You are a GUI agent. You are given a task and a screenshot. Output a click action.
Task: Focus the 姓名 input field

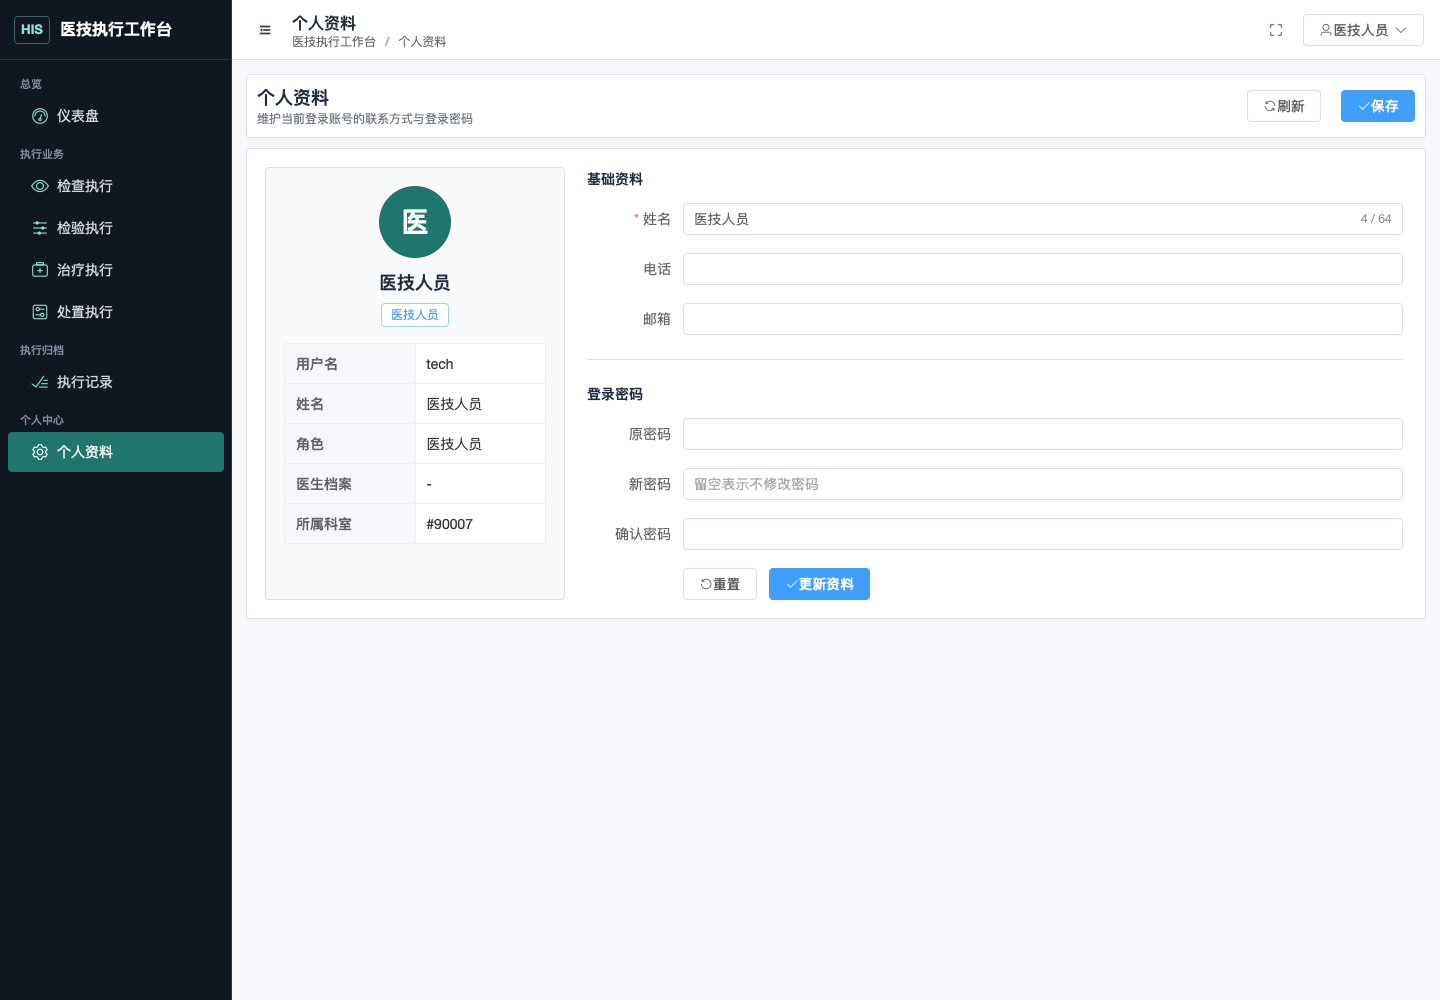click(x=1043, y=219)
